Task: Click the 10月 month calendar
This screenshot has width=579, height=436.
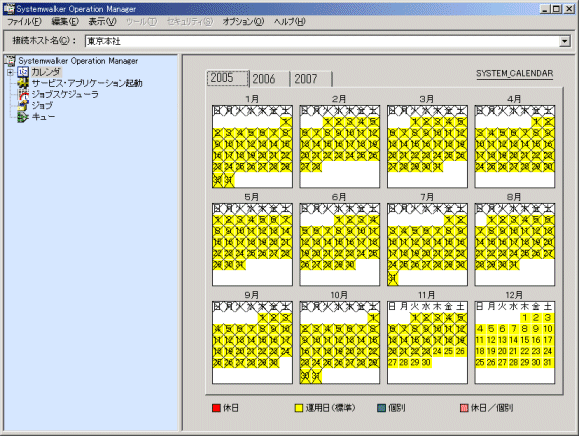Action: (339, 343)
